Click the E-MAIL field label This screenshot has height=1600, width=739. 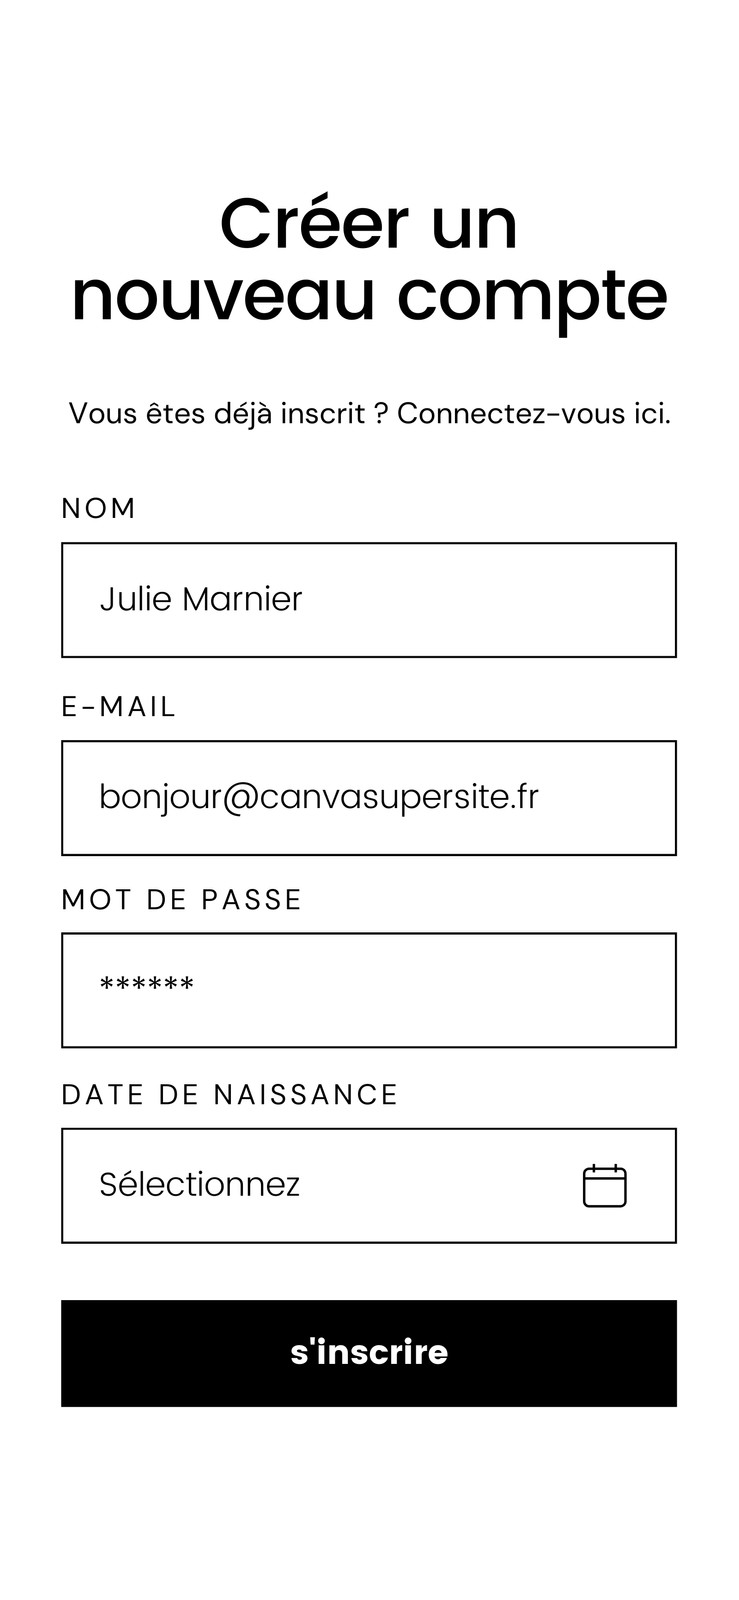tap(118, 706)
